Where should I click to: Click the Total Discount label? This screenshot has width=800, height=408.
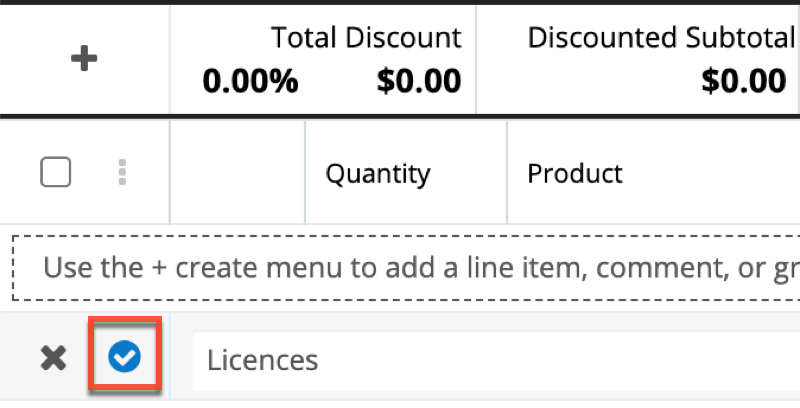point(366,38)
